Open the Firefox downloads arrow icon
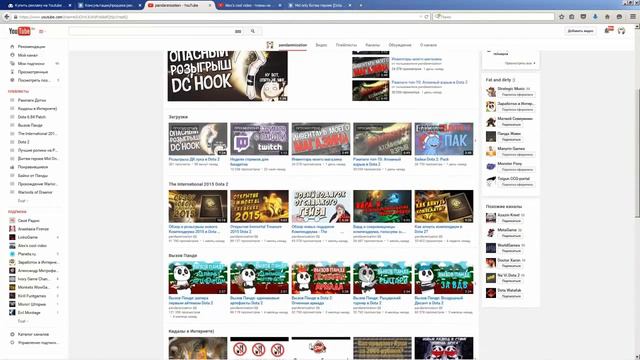 pyautogui.click(x=595, y=17)
